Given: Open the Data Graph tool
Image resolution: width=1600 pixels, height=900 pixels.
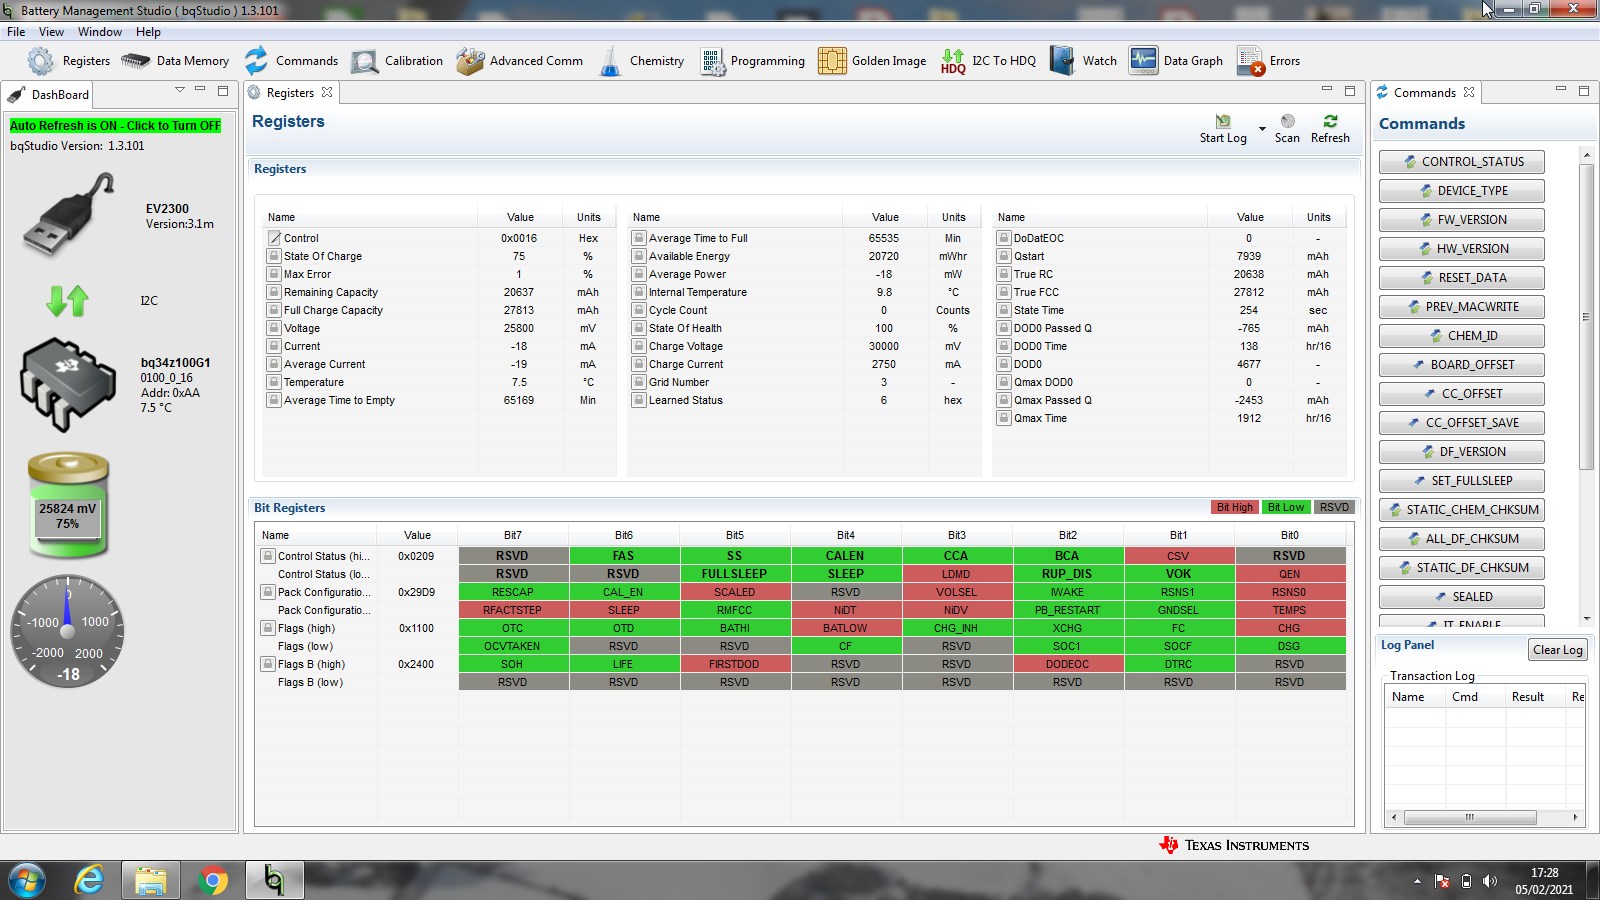Looking at the screenshot, I should pyautogui.click(x=1176, y=61).
